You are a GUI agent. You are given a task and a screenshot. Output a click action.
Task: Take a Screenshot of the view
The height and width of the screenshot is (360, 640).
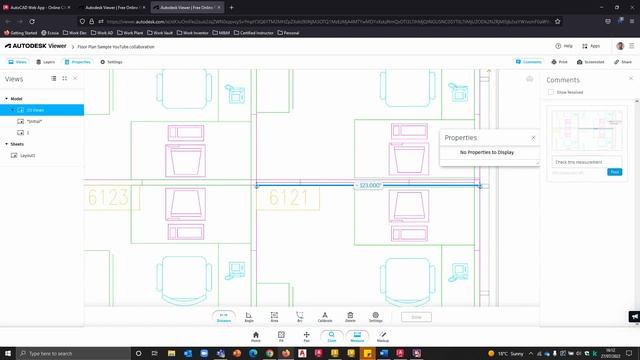click(591, 62)
